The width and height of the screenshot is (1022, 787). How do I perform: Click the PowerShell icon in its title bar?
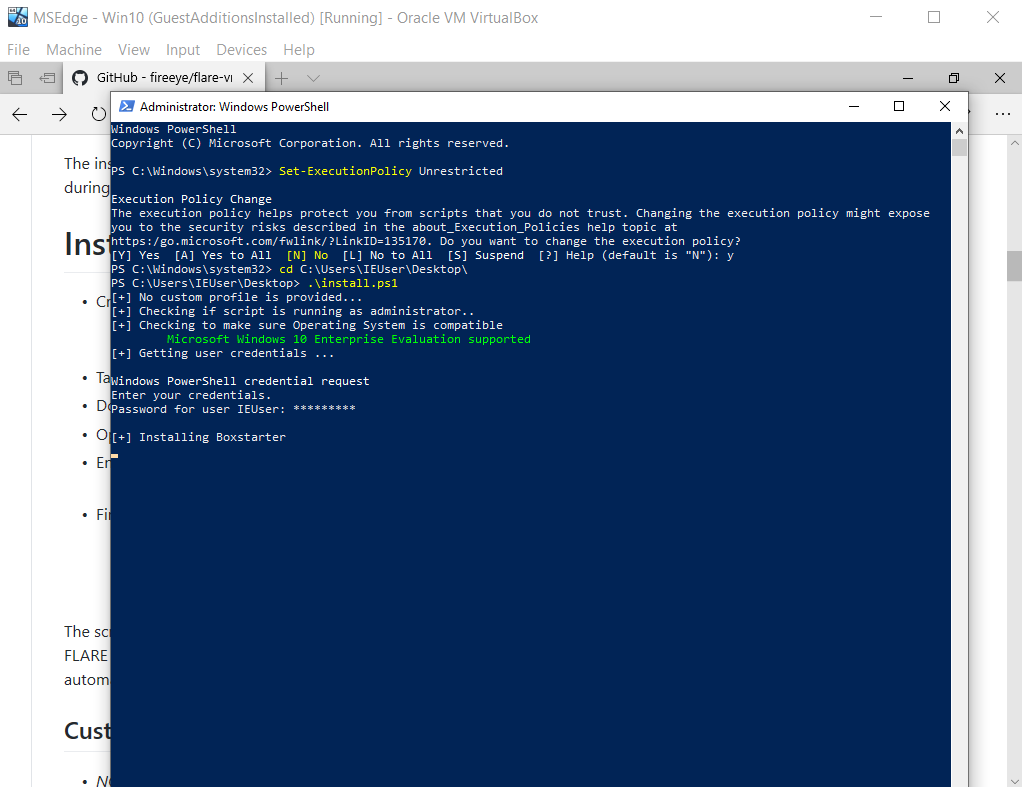[x=126, y=106]
